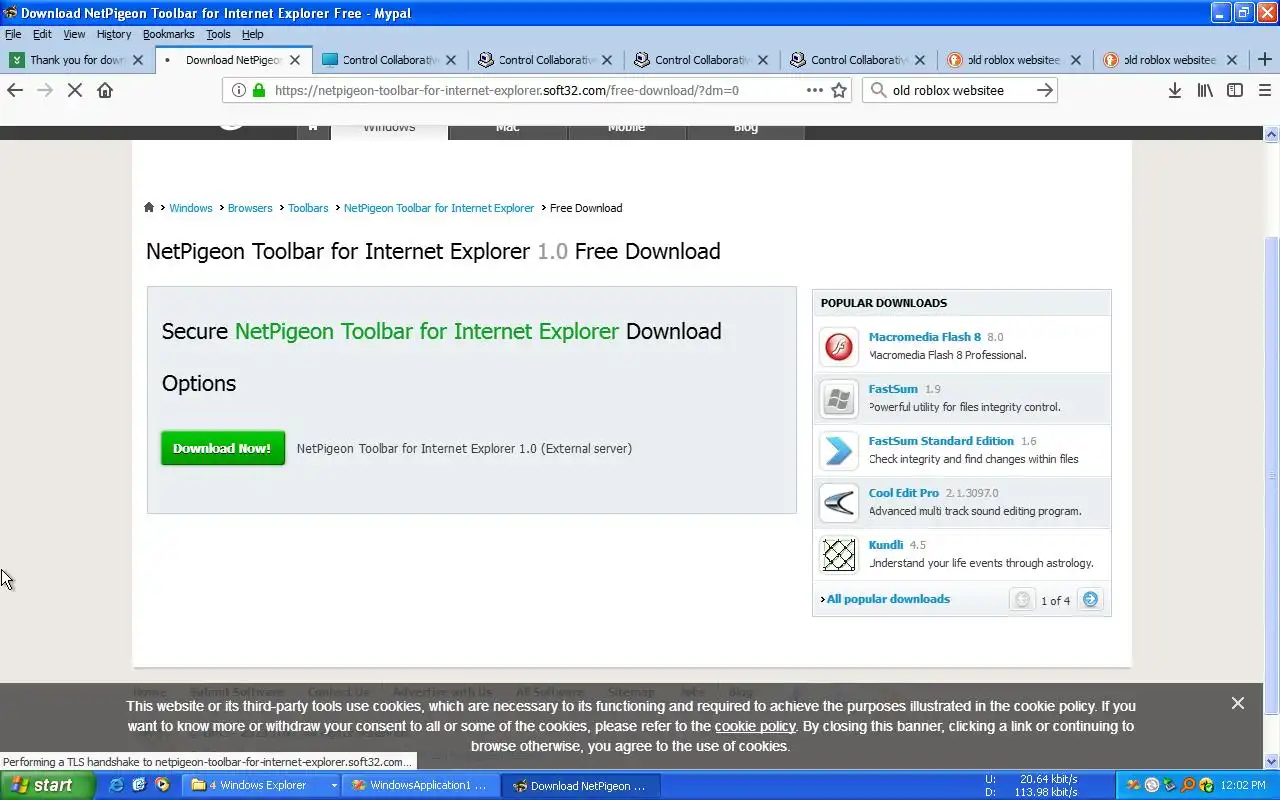
Task: Click the FastSum app icon
Action: [x=838, y=399]
